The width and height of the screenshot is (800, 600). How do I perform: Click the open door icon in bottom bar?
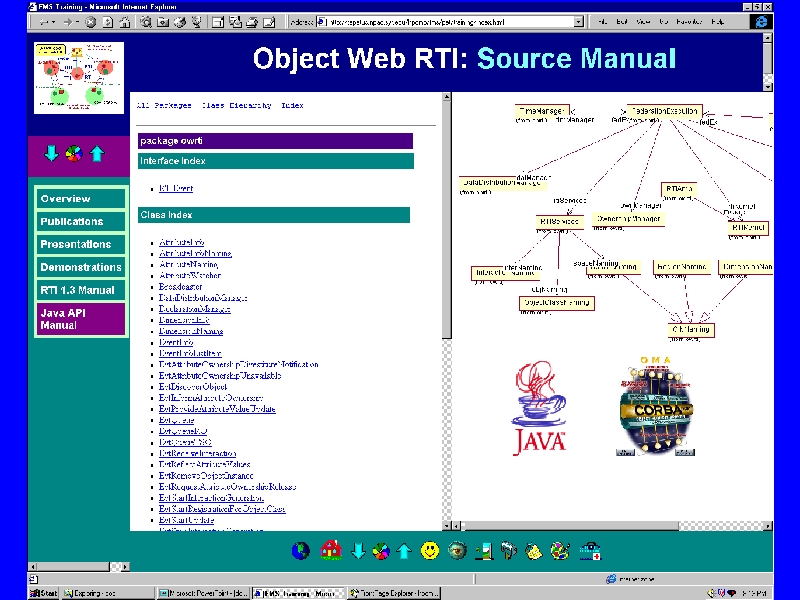483,551
